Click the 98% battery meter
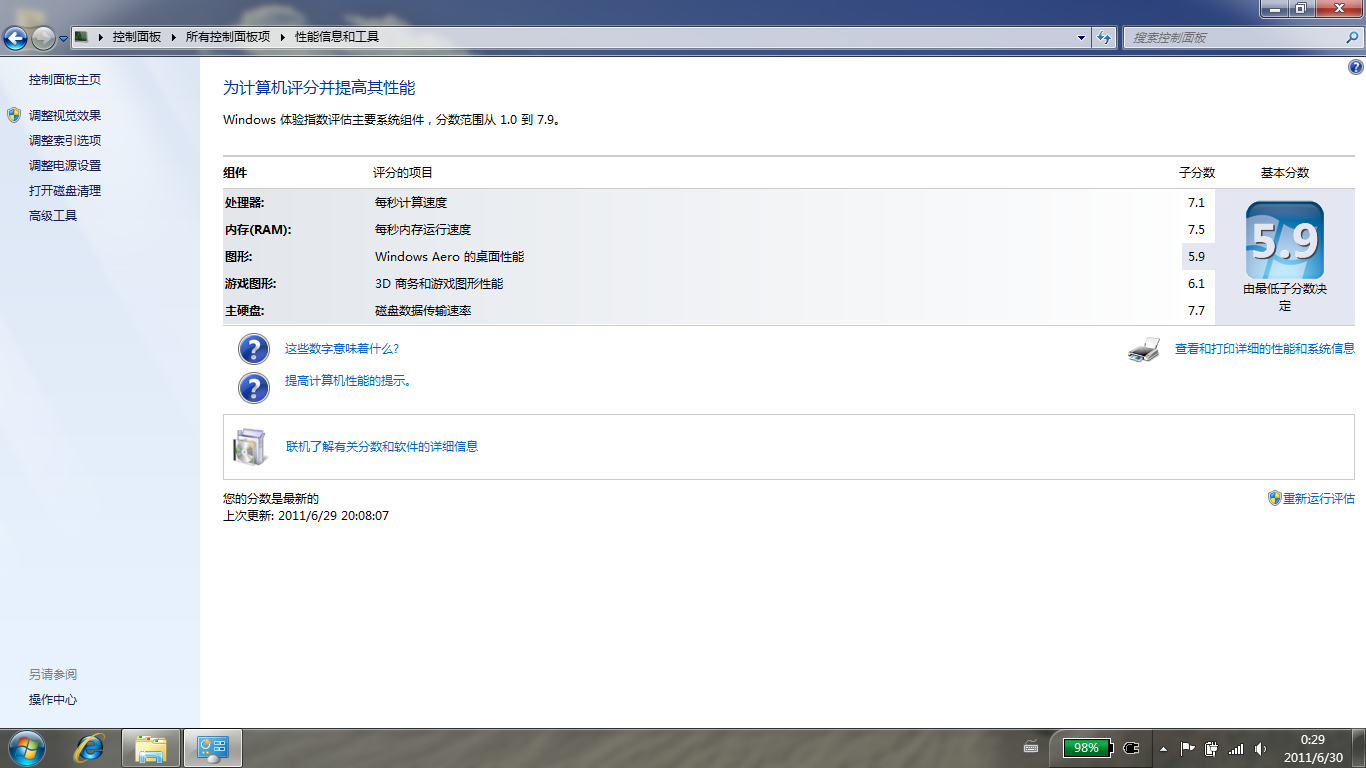 tap(1086, 748)
